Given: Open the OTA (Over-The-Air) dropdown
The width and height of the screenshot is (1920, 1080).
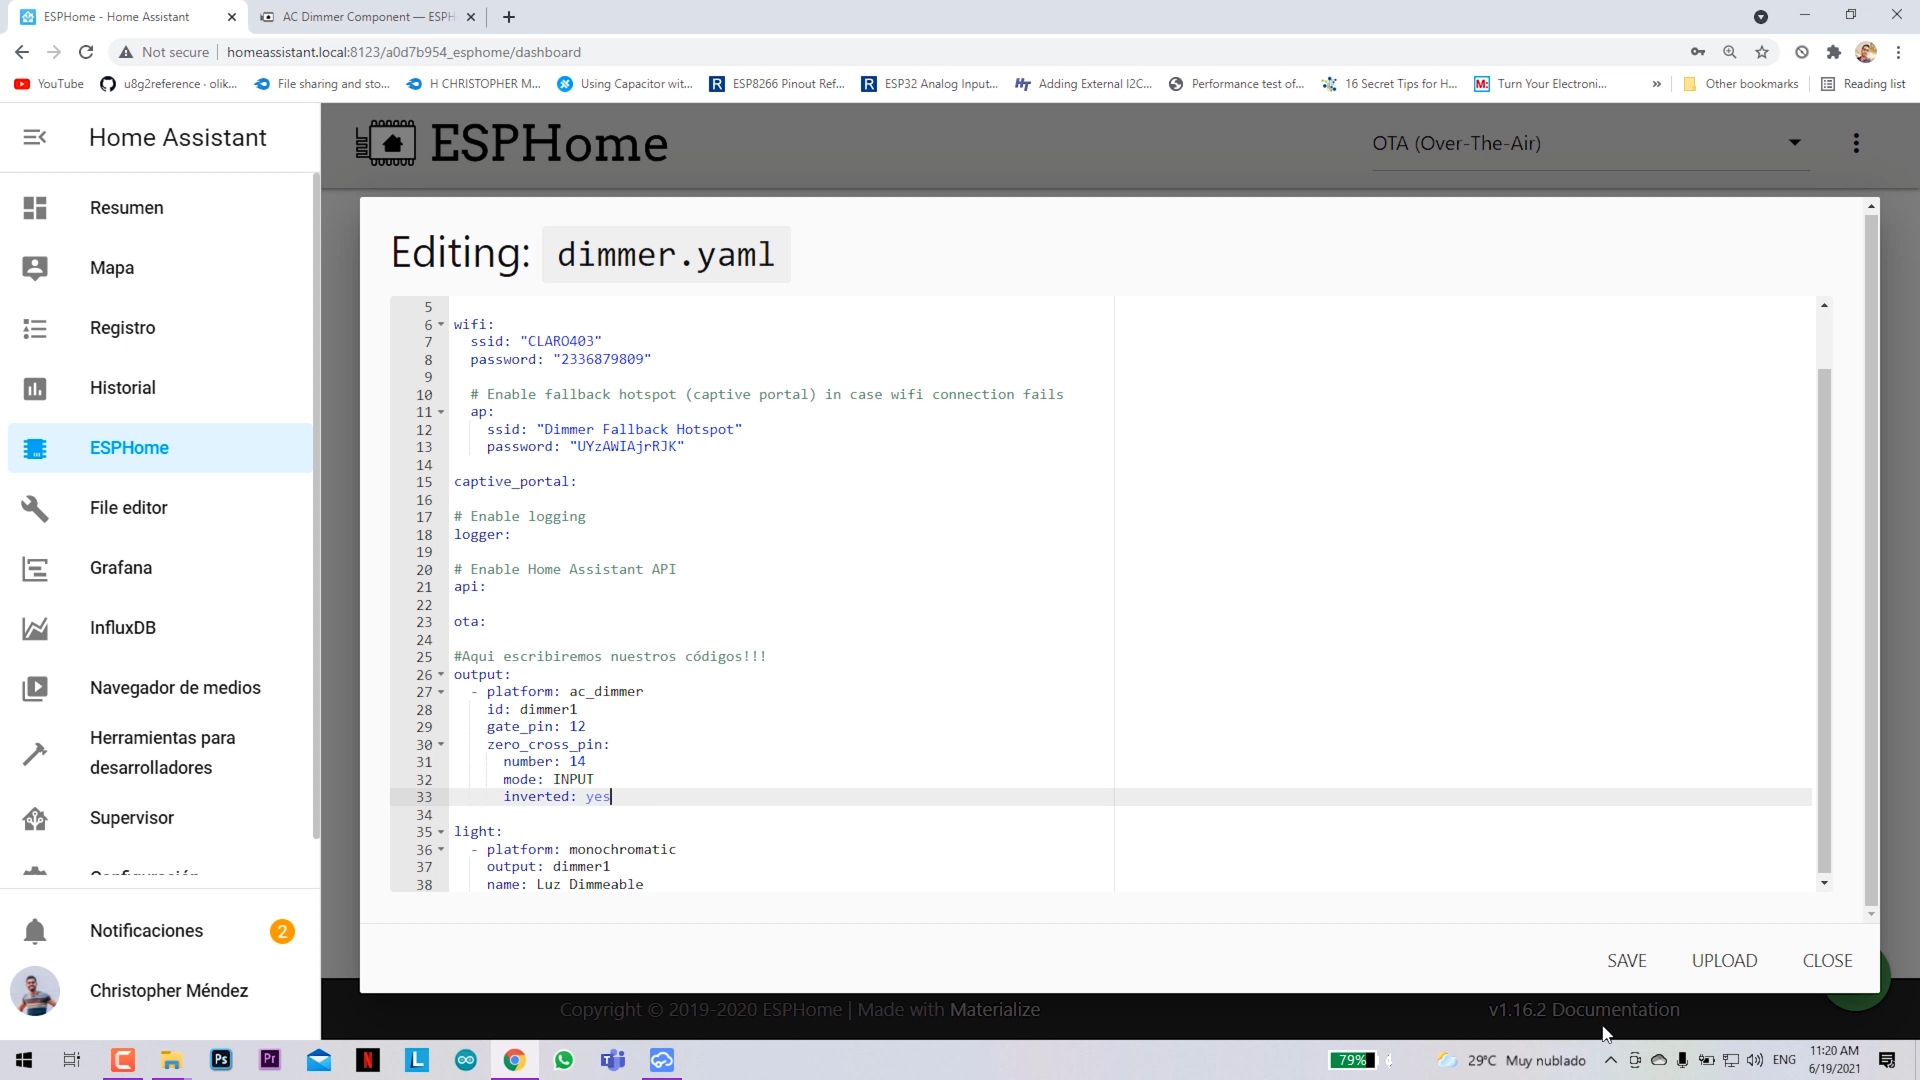Looking at the screenshot, I should [1590, 143].
